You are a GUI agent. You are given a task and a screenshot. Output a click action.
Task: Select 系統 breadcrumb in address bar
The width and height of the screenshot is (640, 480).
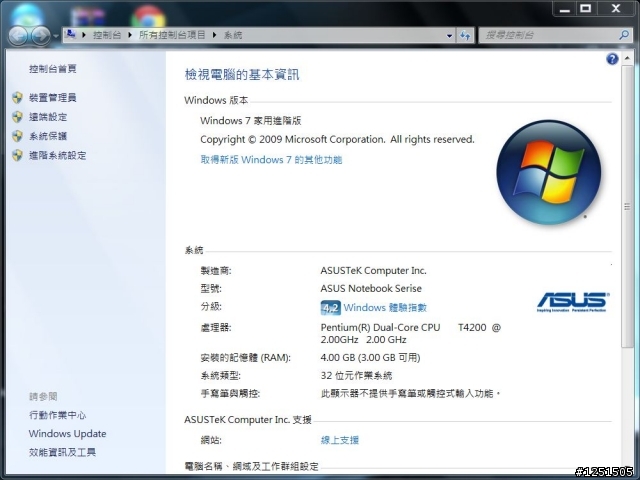(x=233, y=35)
